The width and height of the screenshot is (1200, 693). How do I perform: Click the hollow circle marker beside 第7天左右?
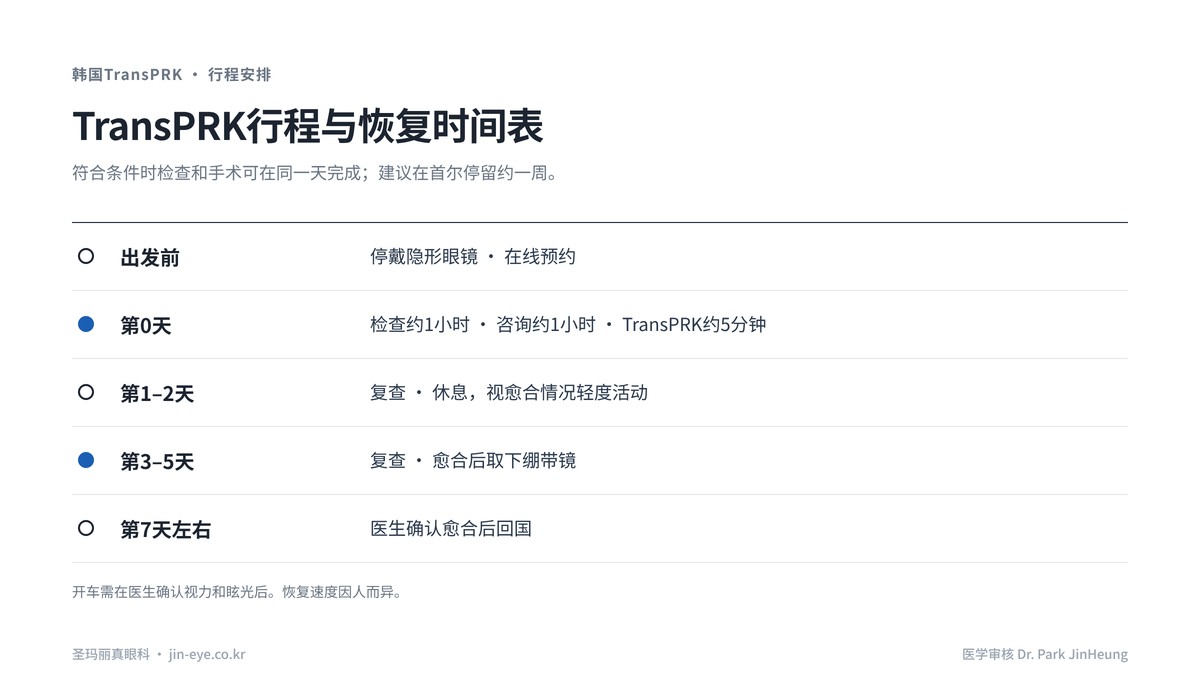[86, 528]
